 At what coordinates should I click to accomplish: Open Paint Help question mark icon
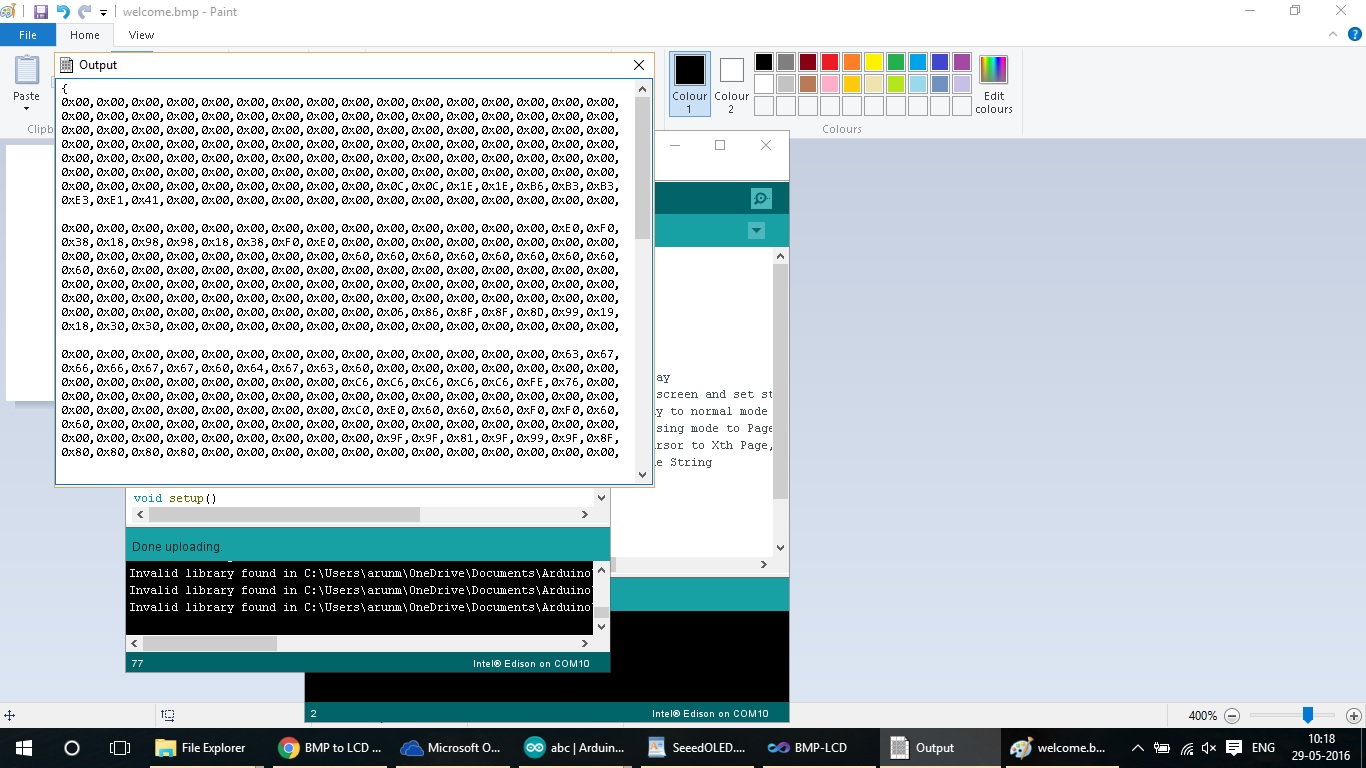pyautogui.click(x=1355, y=34)
